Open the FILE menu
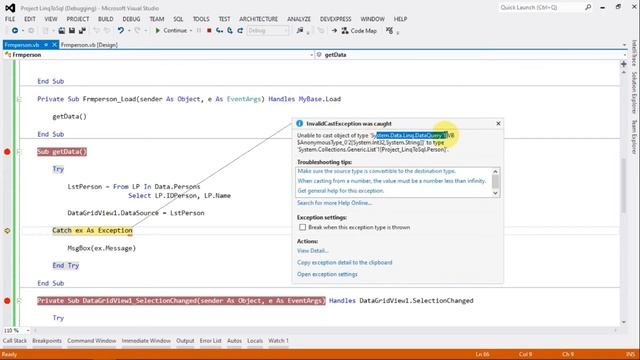Image resolution: width=640 pixels, height=360 pixels. (x=10, y=19)
